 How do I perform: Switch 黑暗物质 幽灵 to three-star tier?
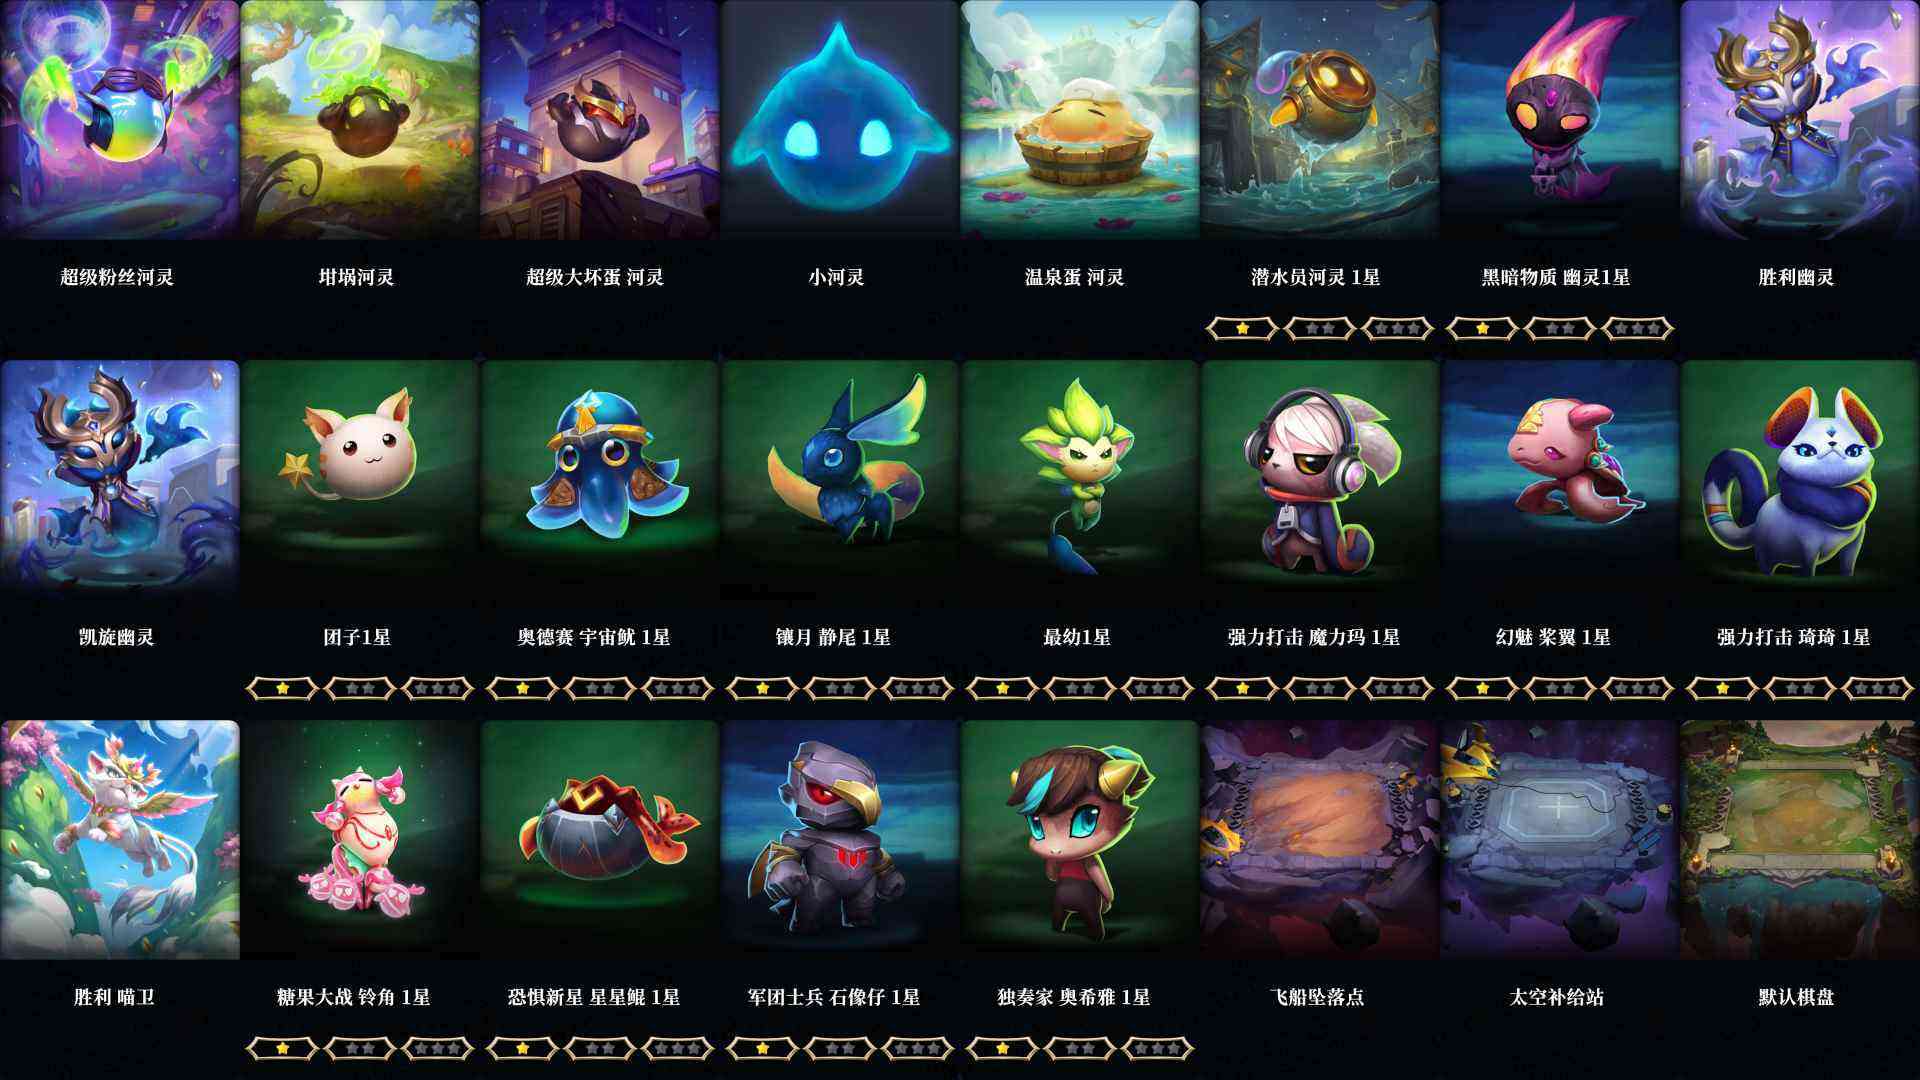pos(1638,328)
